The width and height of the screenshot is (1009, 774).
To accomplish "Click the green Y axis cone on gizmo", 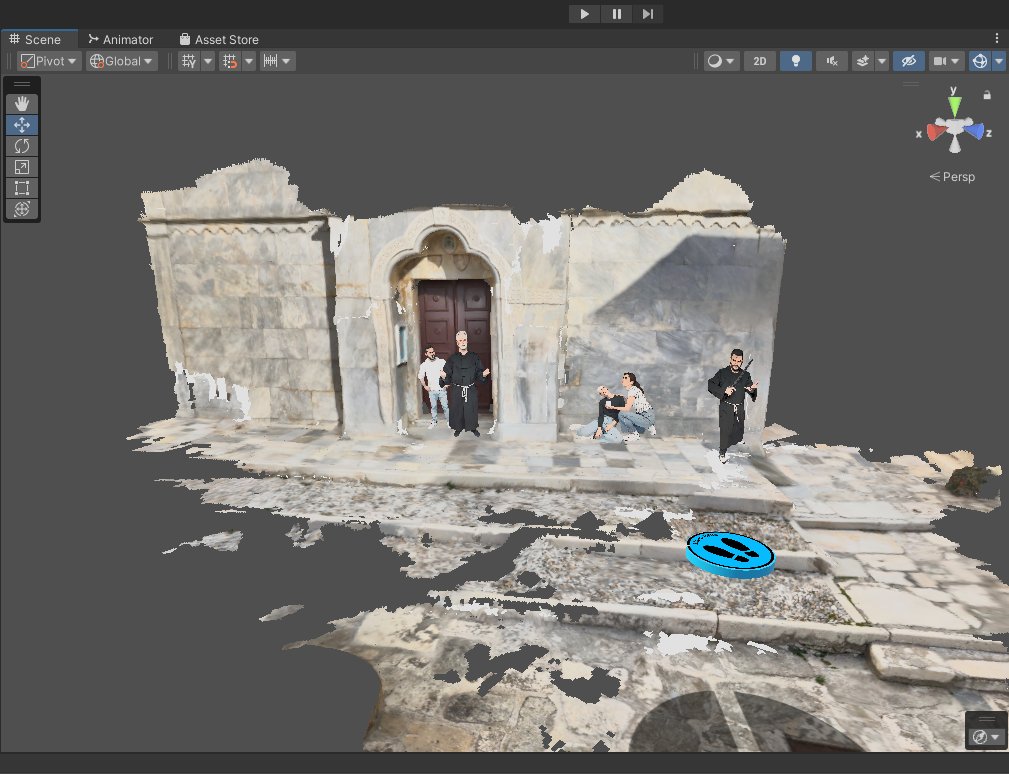I will 955,104.
